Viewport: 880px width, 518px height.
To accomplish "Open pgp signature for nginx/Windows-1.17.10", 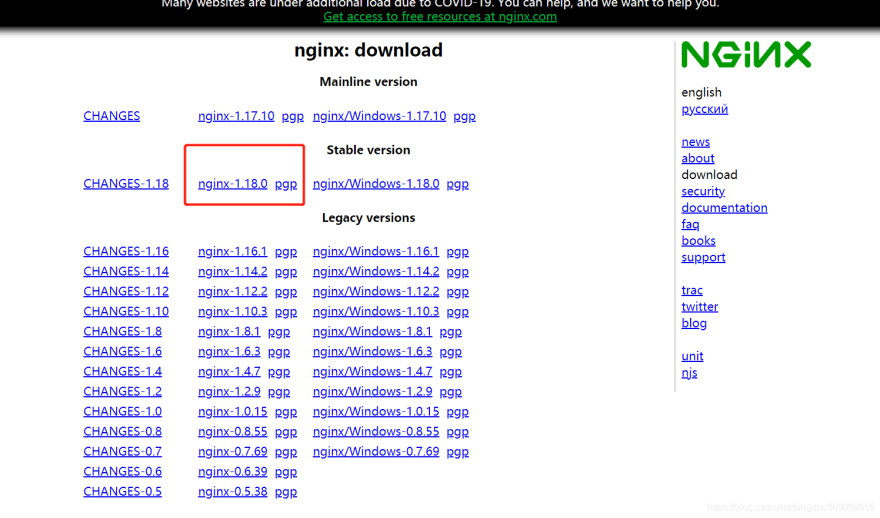I will [464, 117].
